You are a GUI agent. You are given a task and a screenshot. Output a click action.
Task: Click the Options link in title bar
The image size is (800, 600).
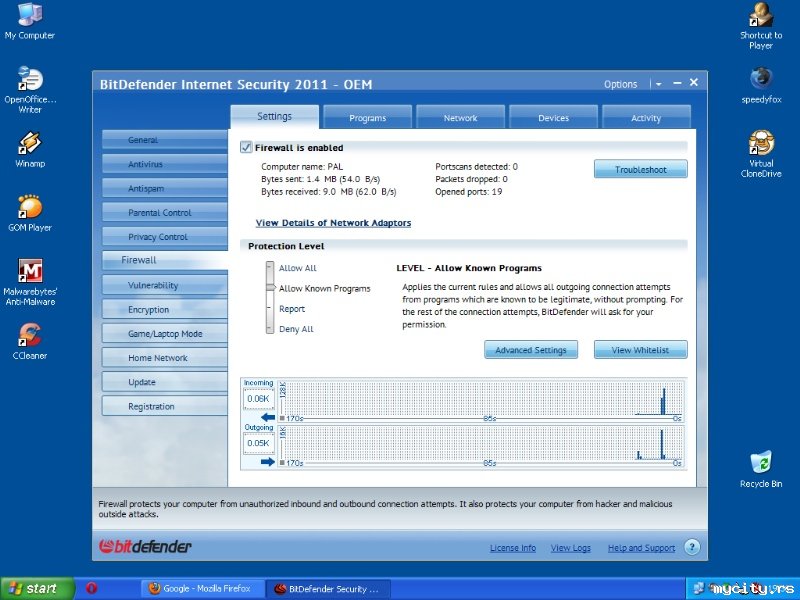click(x=620, y=84)
